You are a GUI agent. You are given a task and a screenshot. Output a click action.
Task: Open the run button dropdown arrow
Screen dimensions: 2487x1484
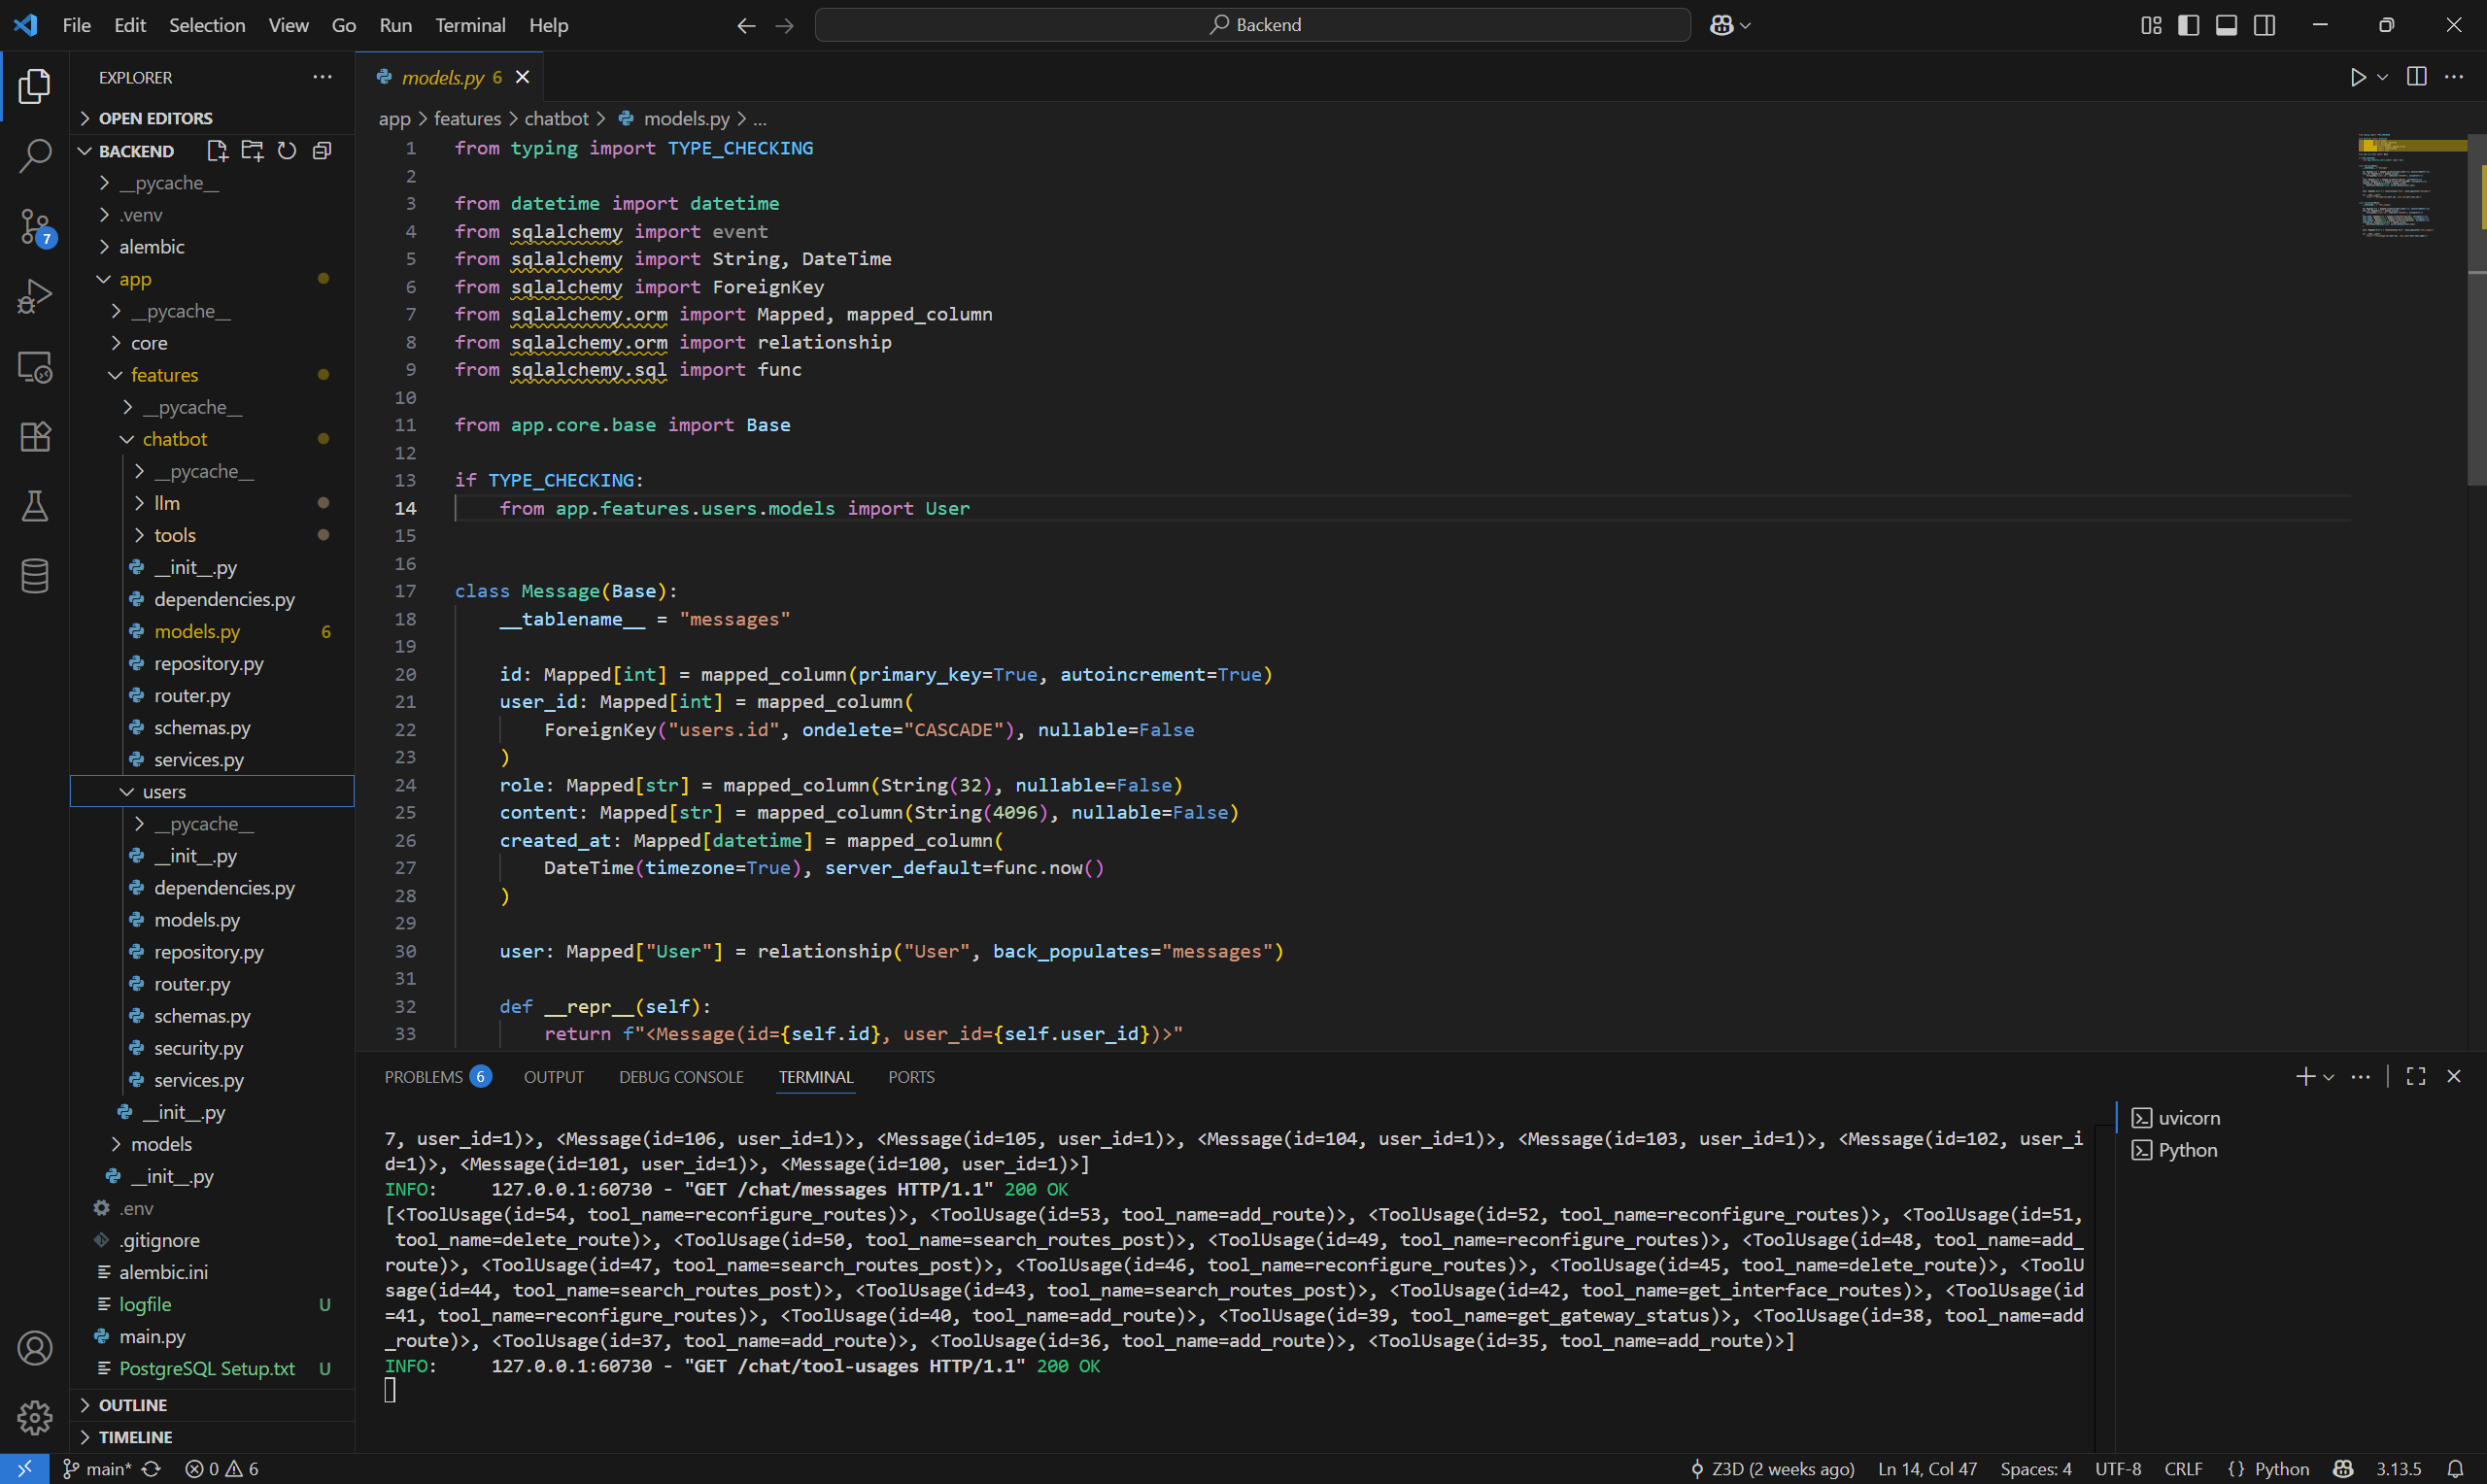(x=2383, y=77)
